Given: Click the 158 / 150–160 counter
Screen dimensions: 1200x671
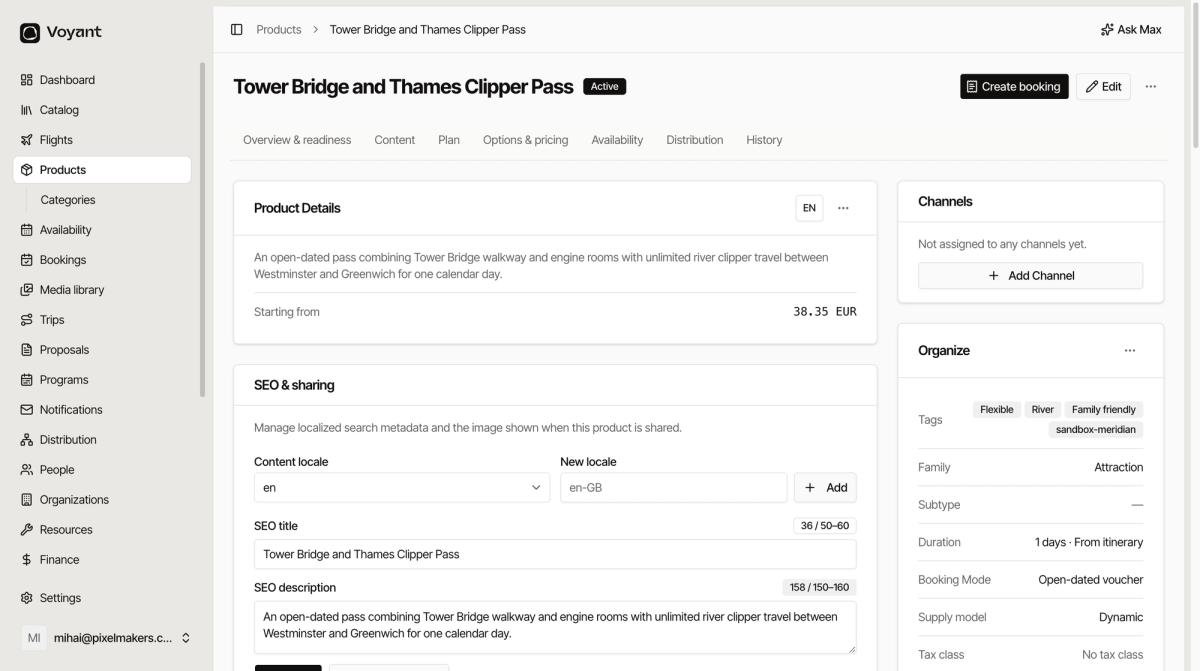Looking at the screenshot, I should [819, 588].
